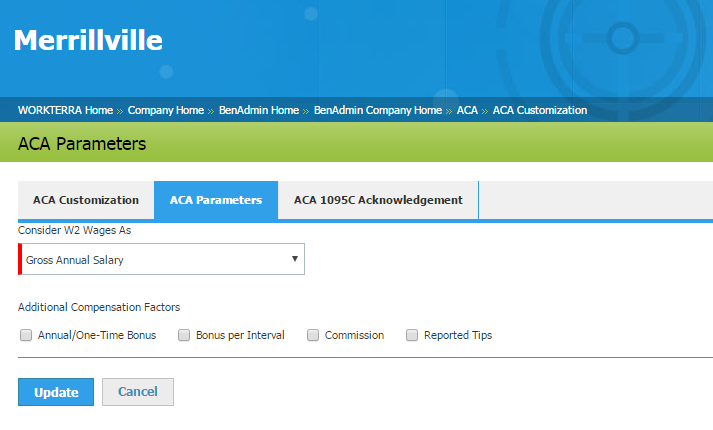The height and width of the screenshot is (430, 713).
Task: Check the Annual/One-Time Bonus checkbox
Action: 26,335
